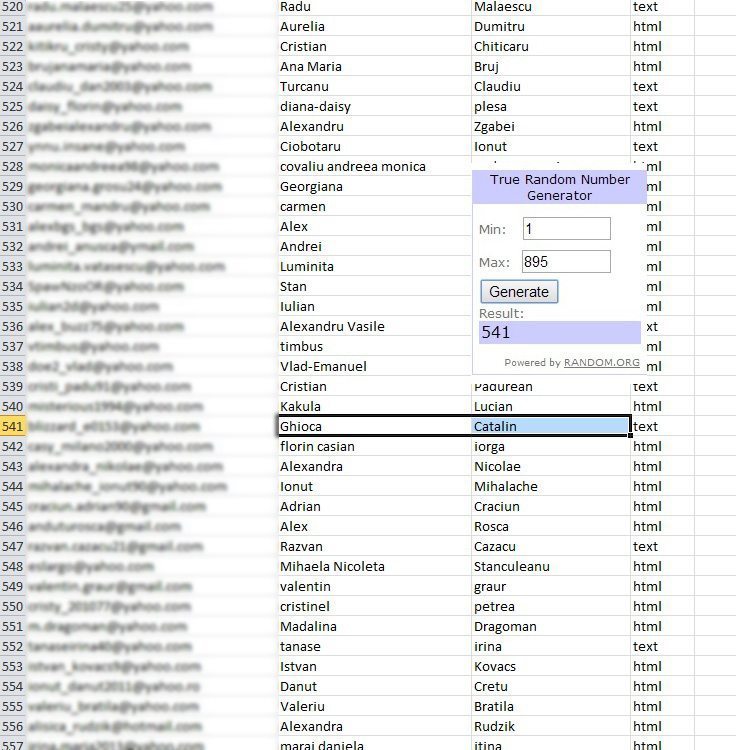The image size is (736, 750).
Task: Select the Madalina cell
Action: click(x=374, y=626)
